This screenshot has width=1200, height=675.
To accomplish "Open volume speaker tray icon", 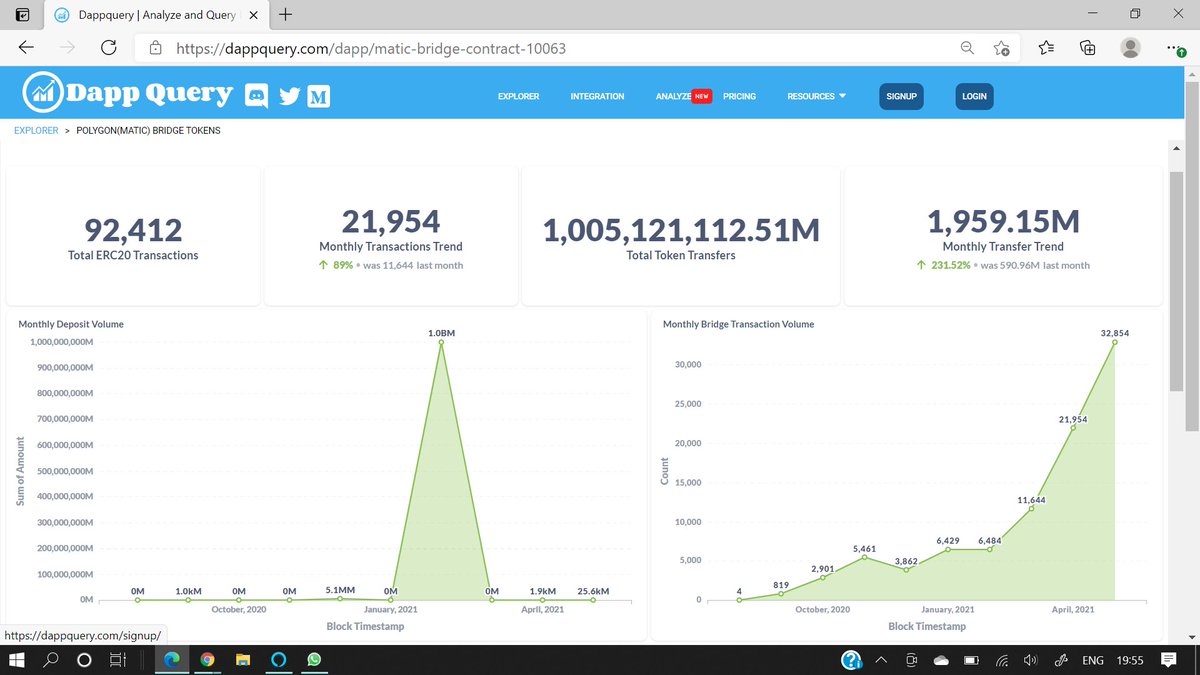I will point(1031,660).
